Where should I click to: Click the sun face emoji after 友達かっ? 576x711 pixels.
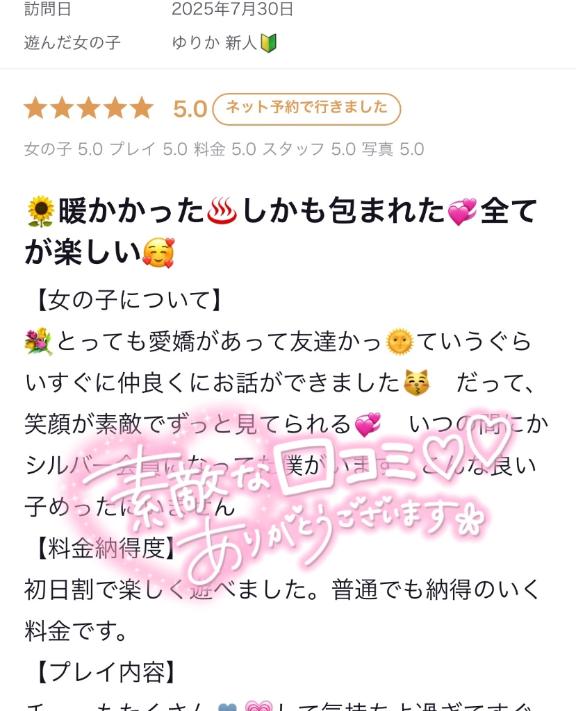[400, 342]
